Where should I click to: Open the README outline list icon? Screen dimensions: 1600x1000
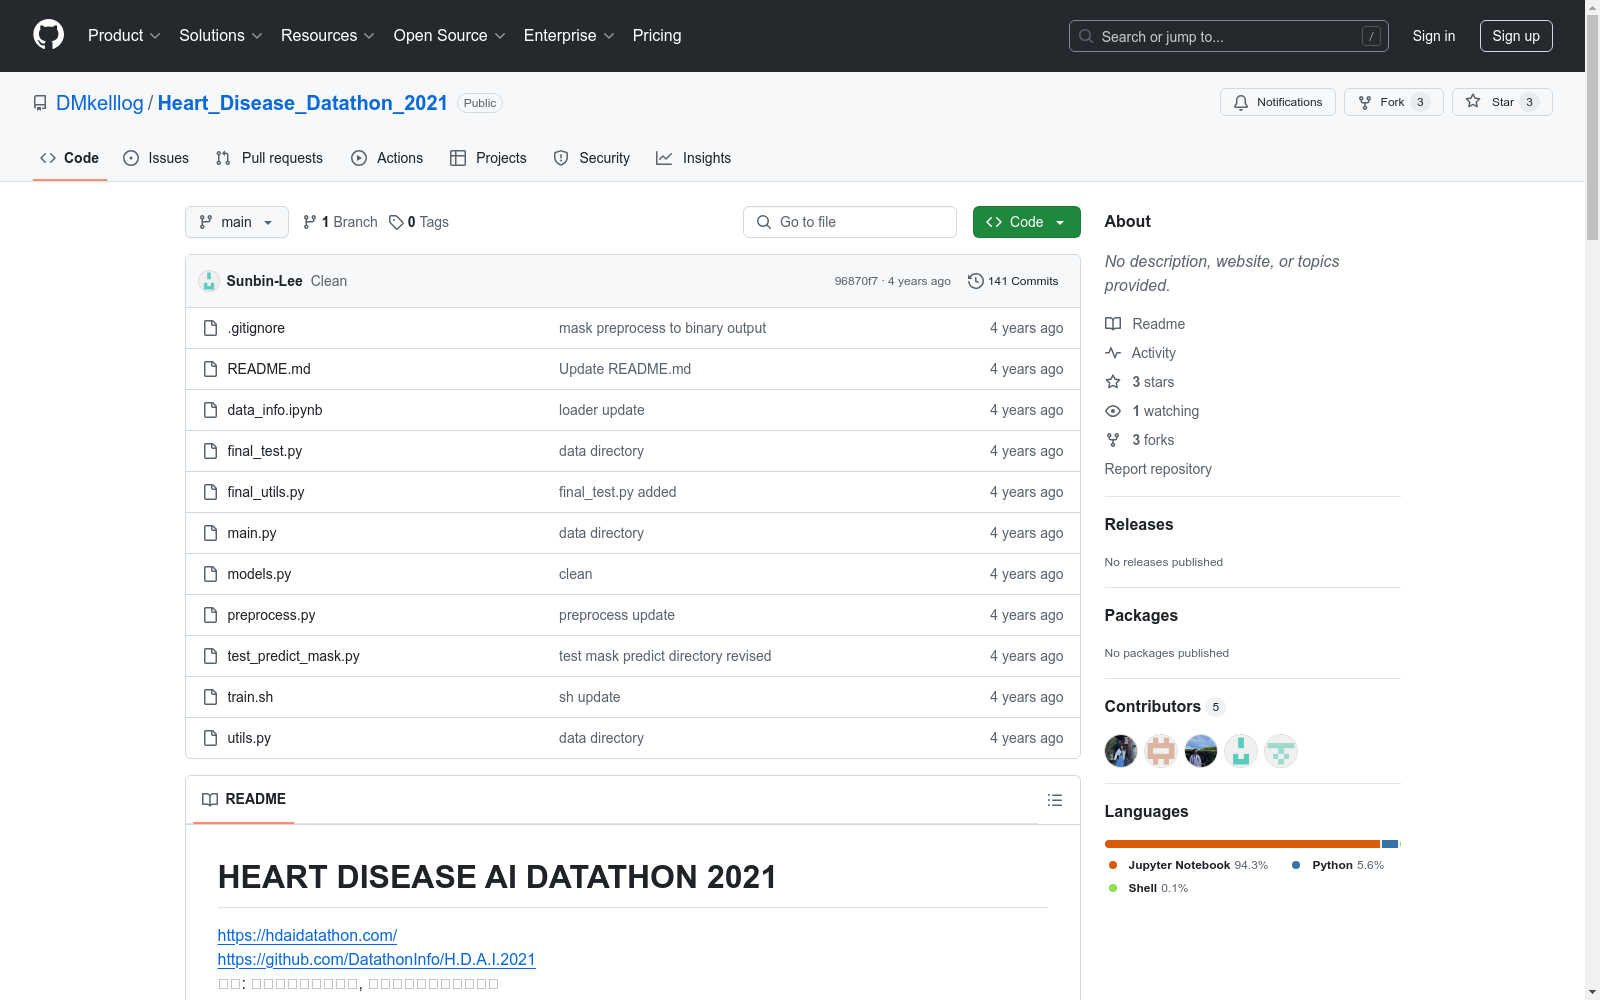point(1054,800)
